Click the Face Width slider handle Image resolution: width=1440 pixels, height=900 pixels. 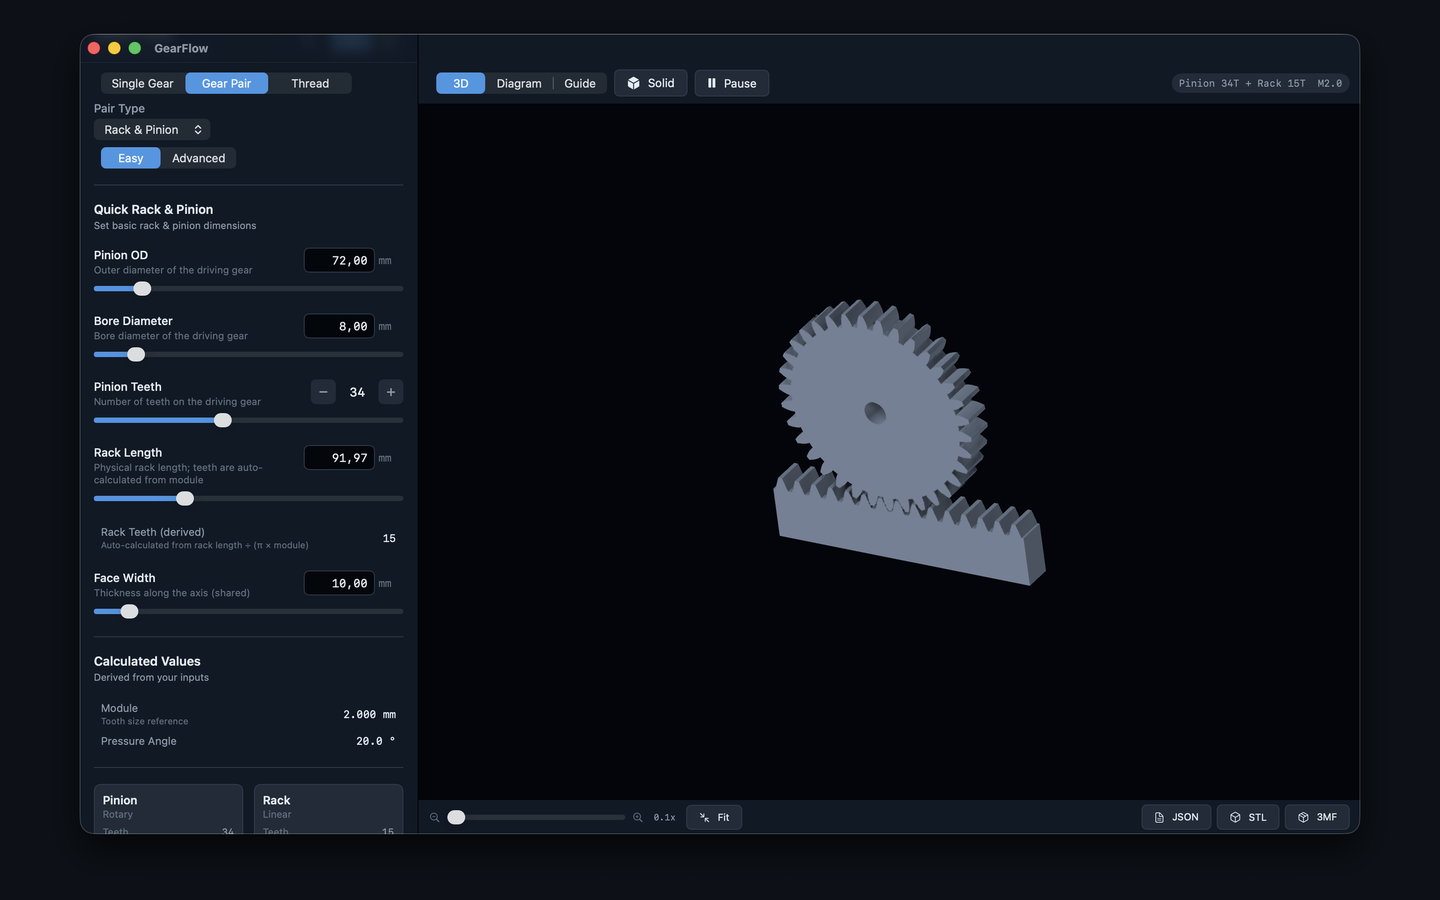coord(129,612)
